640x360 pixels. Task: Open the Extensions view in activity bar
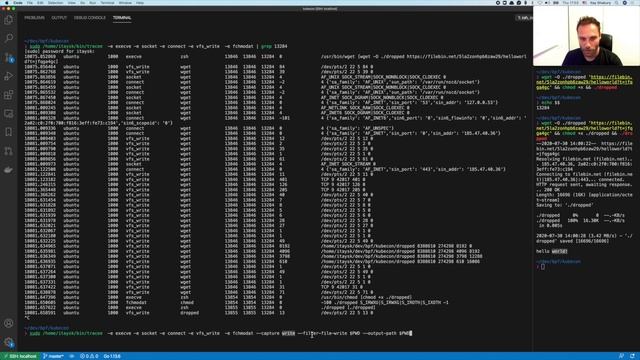(9, 95)
